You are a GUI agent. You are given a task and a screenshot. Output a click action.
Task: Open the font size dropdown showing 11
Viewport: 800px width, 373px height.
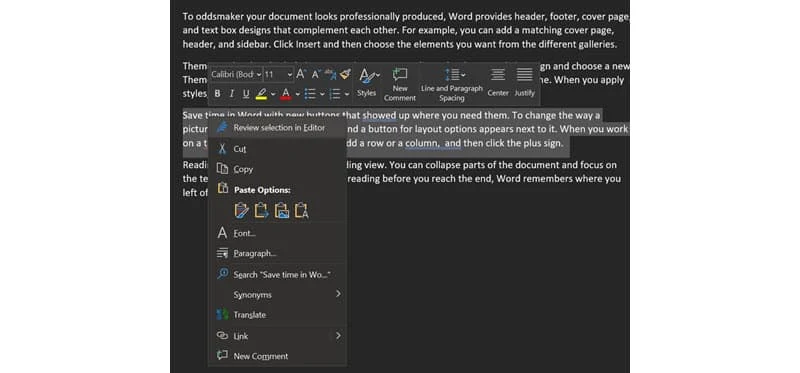pyautogui.click(x=279, y=74)
